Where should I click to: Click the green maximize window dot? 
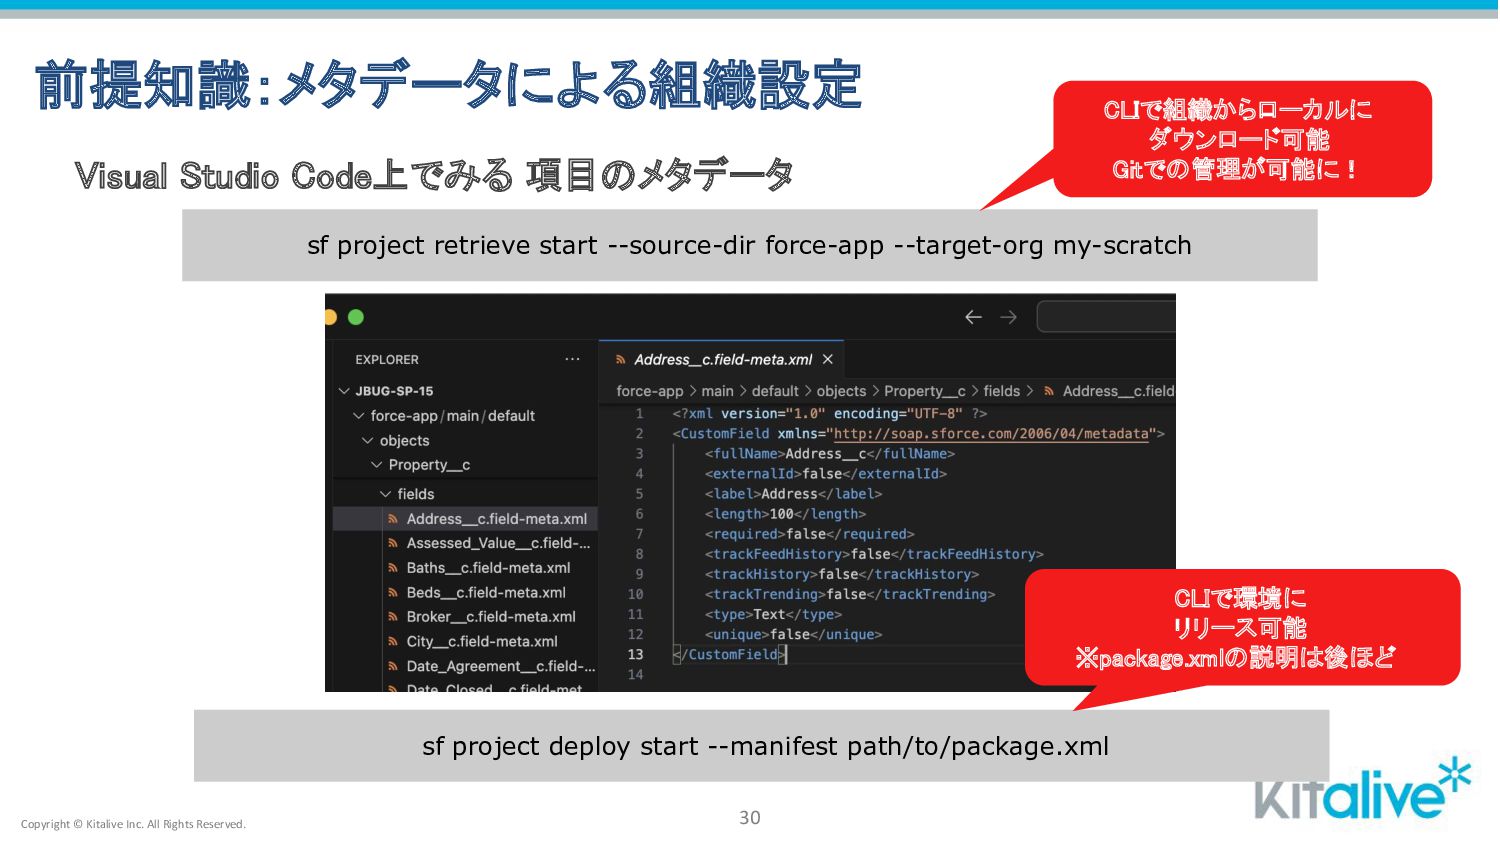click(x=355, y=317)
